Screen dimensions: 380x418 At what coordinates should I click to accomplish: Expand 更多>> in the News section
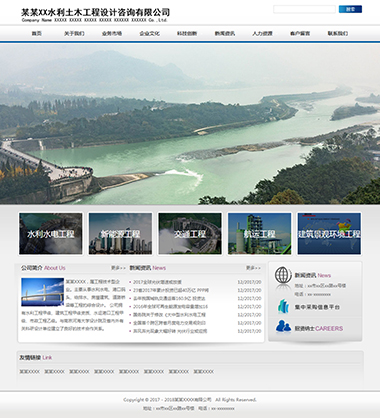tap(253, 268)
